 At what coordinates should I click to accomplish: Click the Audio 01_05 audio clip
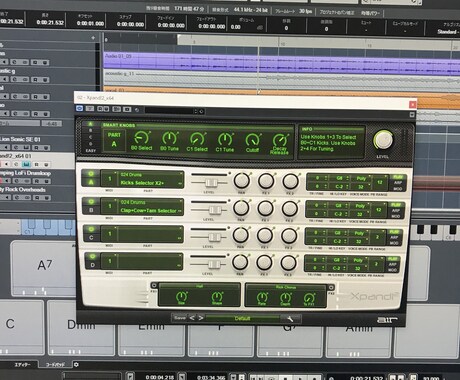[281, 62]
